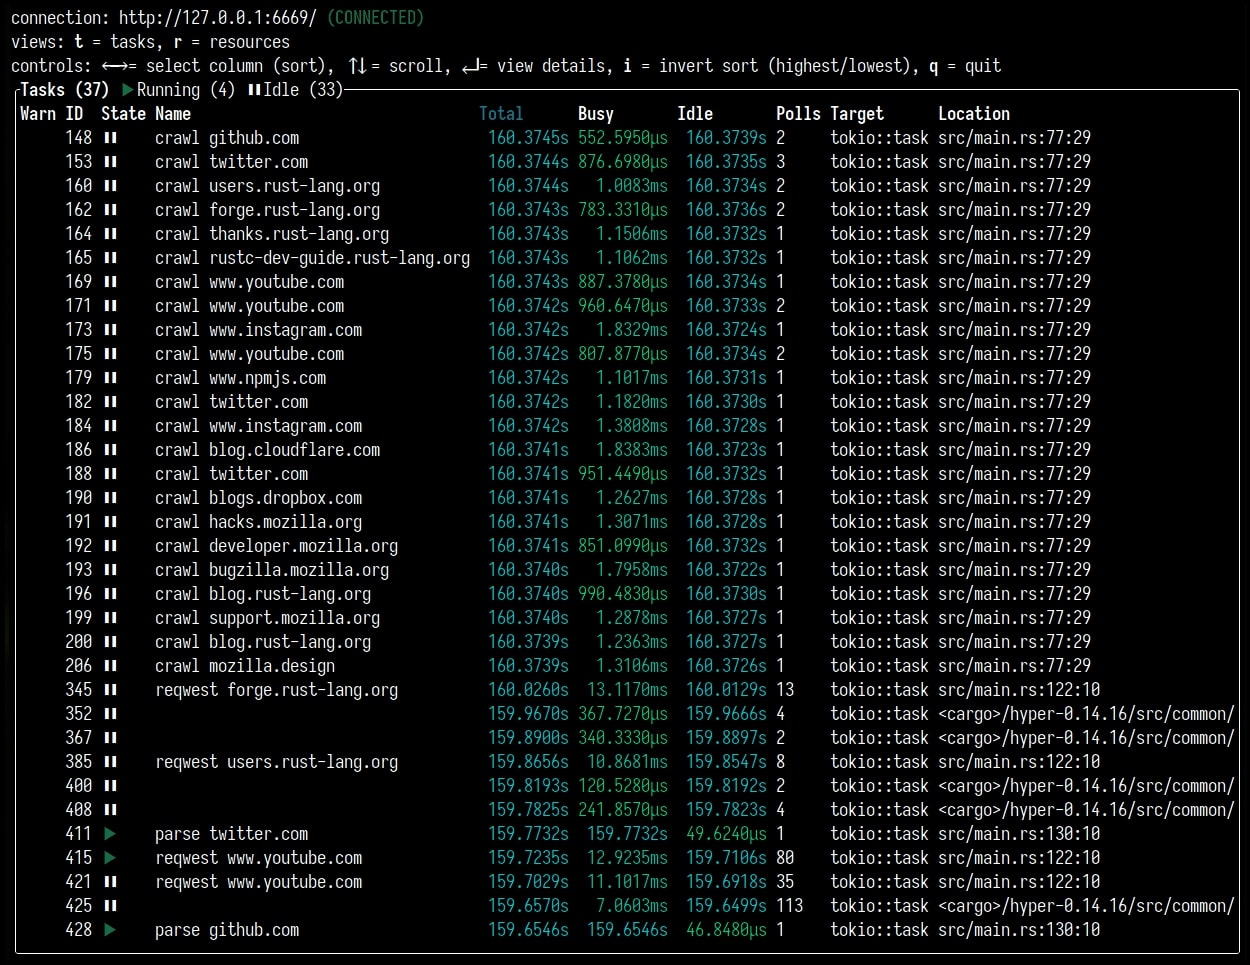Select the crawl github.com task row
The width and height of the screenshot is (1250, 965).
tap(227, 138)
